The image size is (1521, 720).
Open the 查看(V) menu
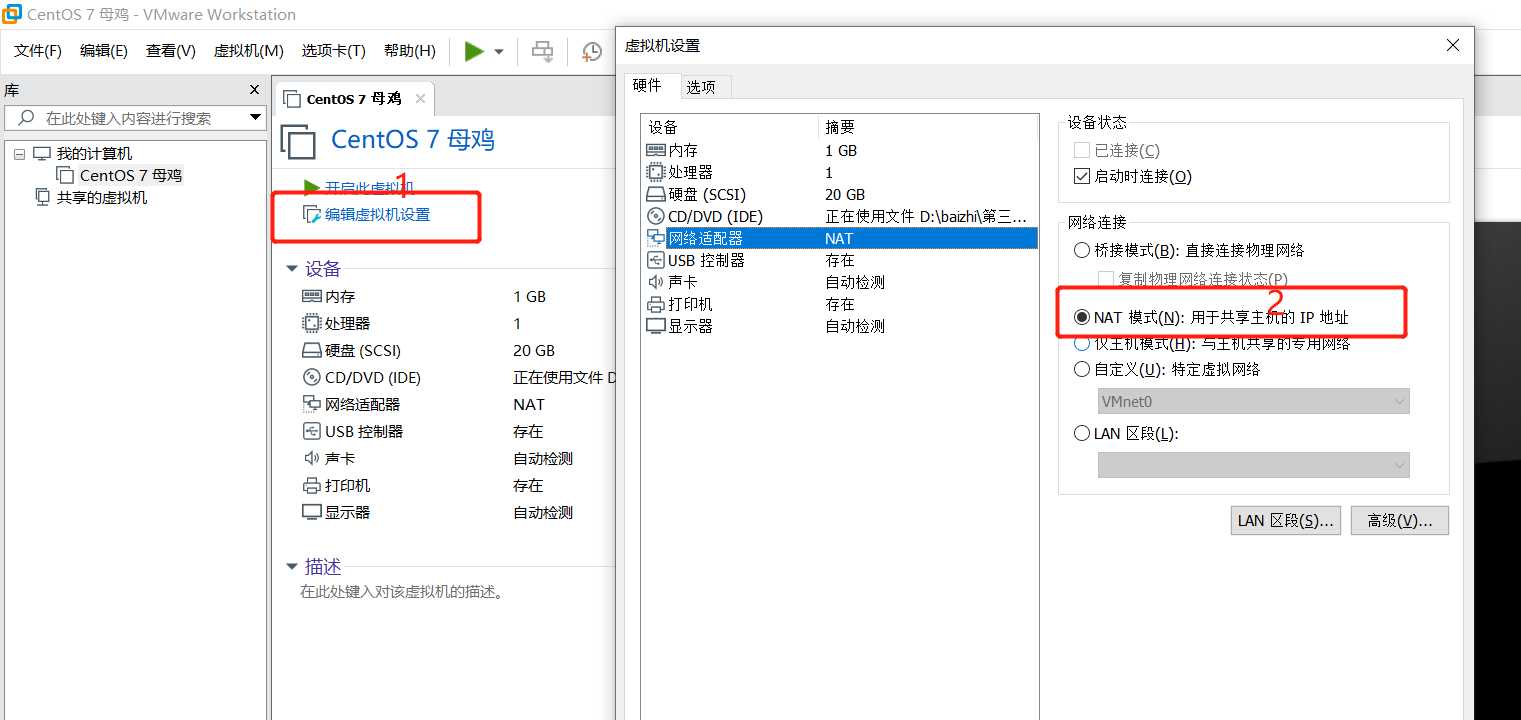coord(171,51)
